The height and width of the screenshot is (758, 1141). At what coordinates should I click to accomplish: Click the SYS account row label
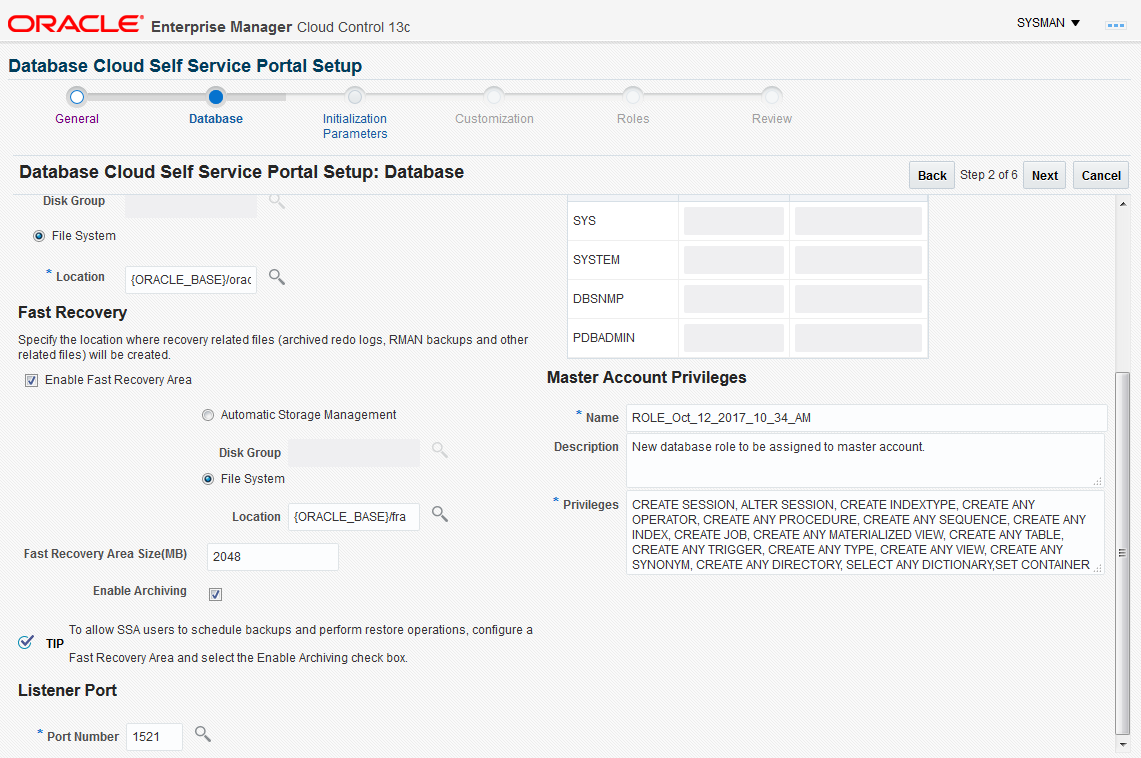584,221
